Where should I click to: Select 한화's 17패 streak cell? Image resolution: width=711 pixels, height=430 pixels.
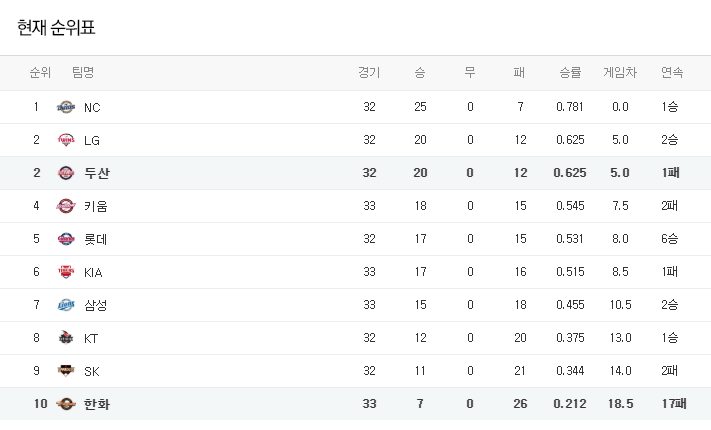[x=674, y=404]
